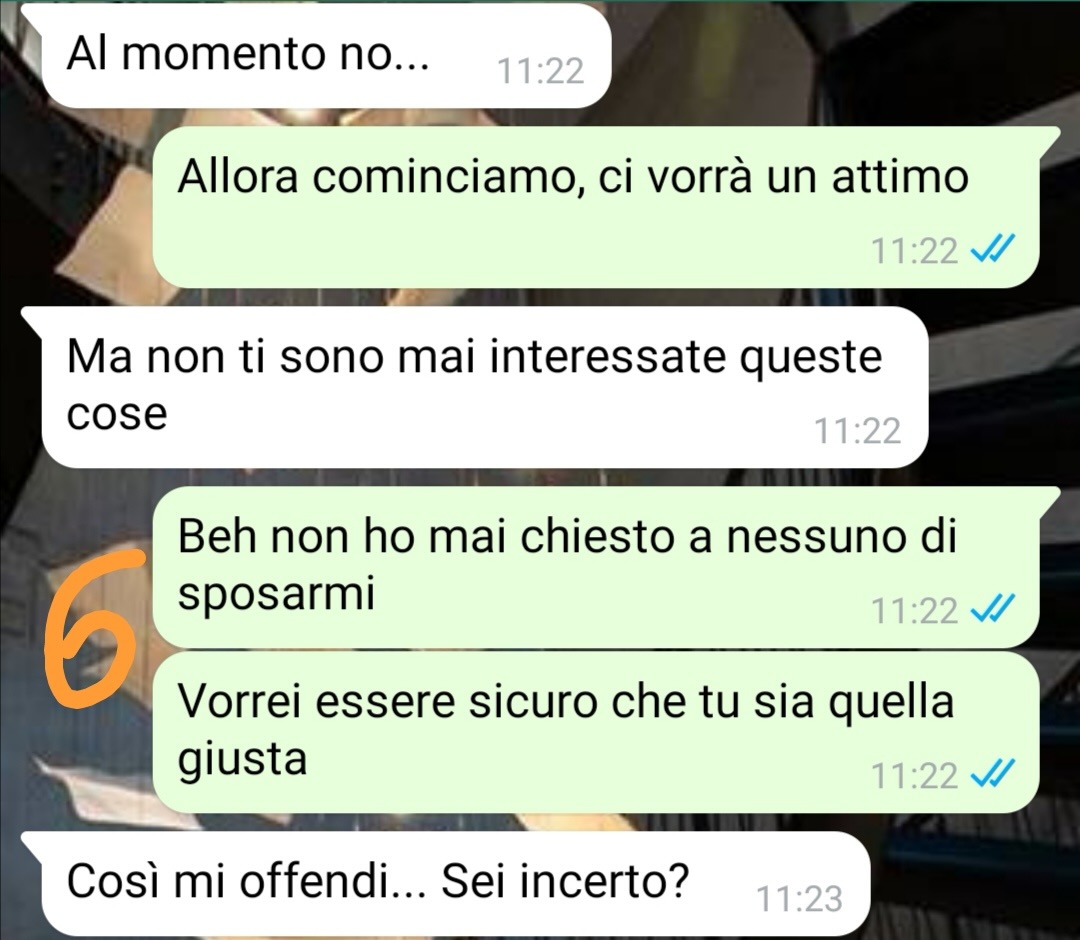Tap the timestamp on the 'sposarmi' message

(915, 610)
